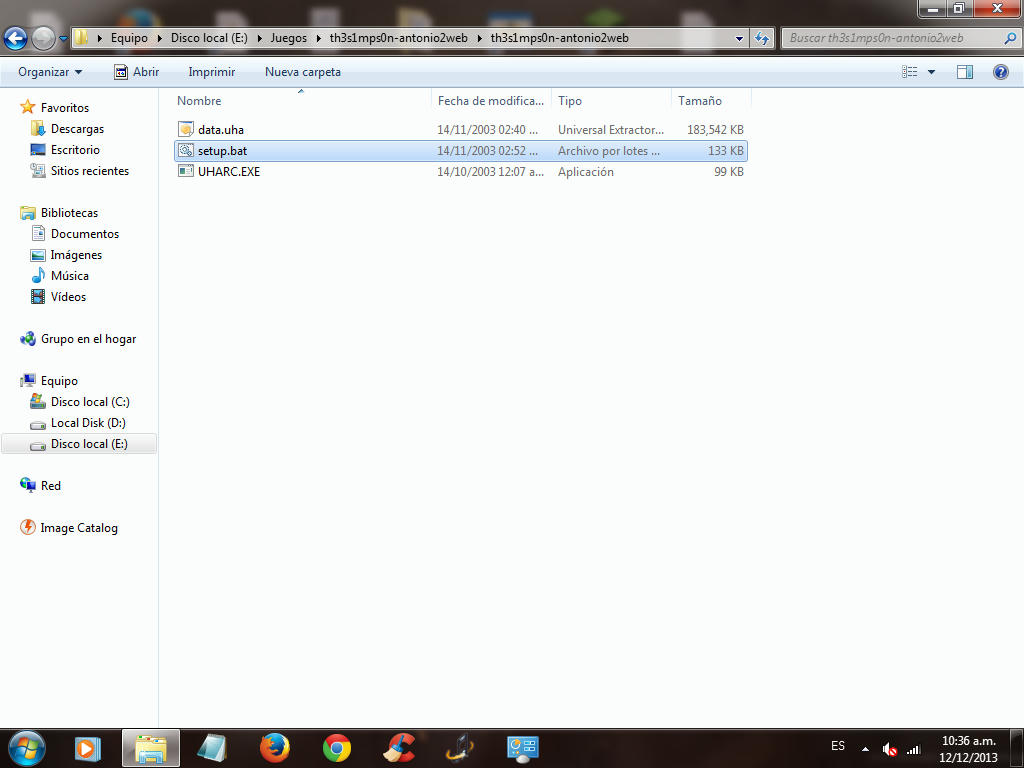
Task: Mute the volume speaker tray icon
Action: [889, 749]
